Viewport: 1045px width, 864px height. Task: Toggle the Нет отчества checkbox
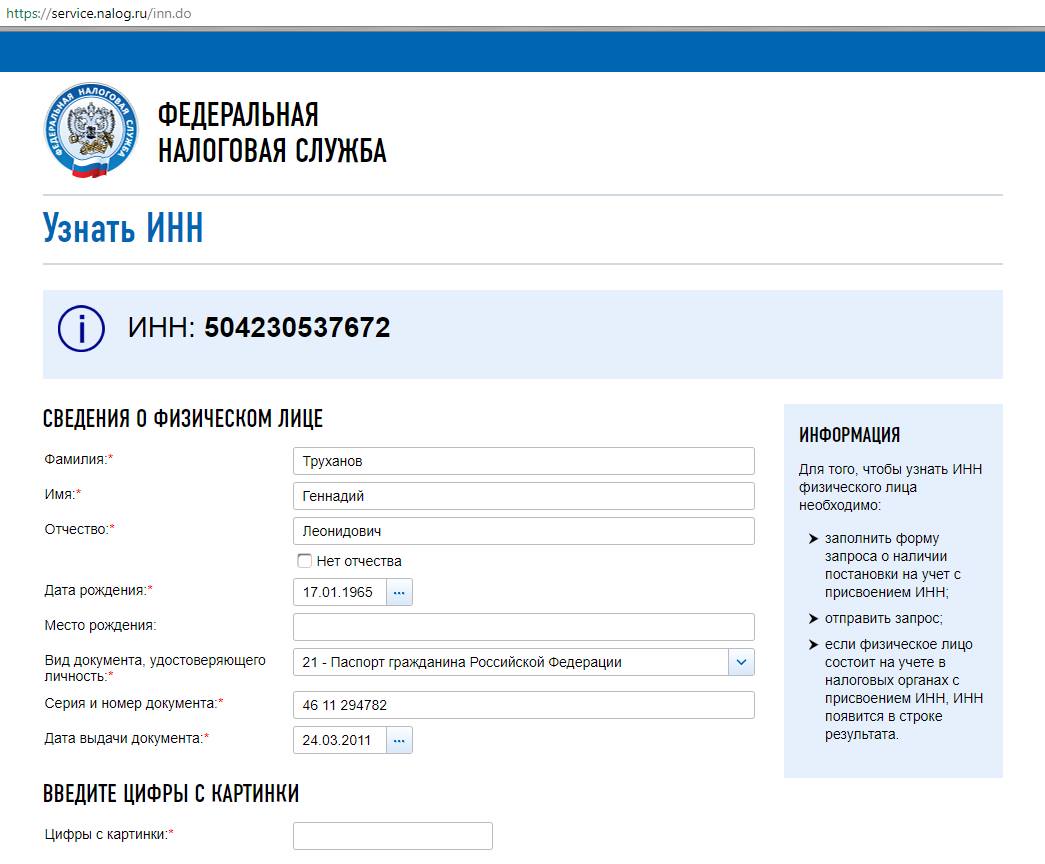[305, 561]
